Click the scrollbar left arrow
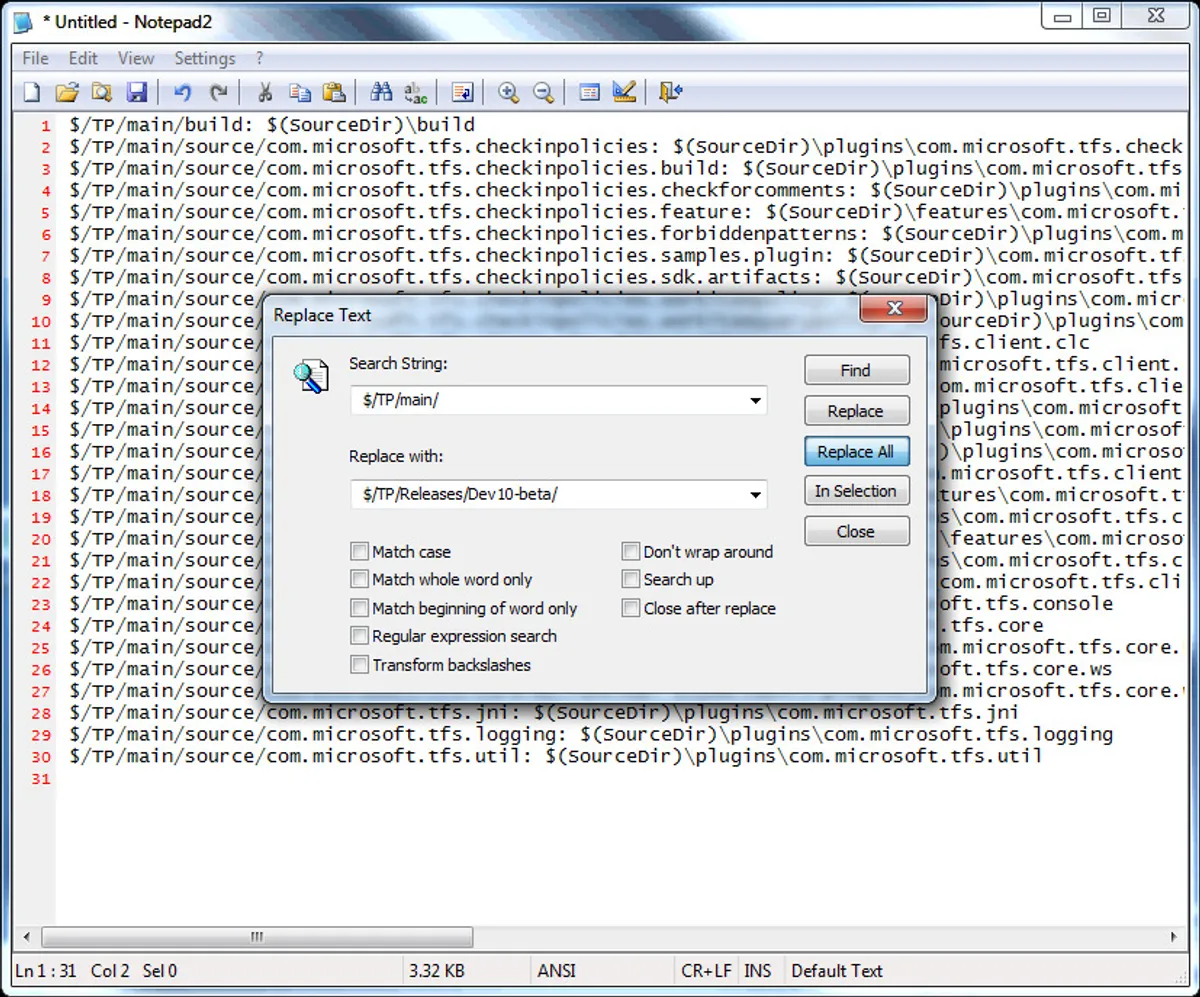1200x997 pixels. [x=28, y=937]
